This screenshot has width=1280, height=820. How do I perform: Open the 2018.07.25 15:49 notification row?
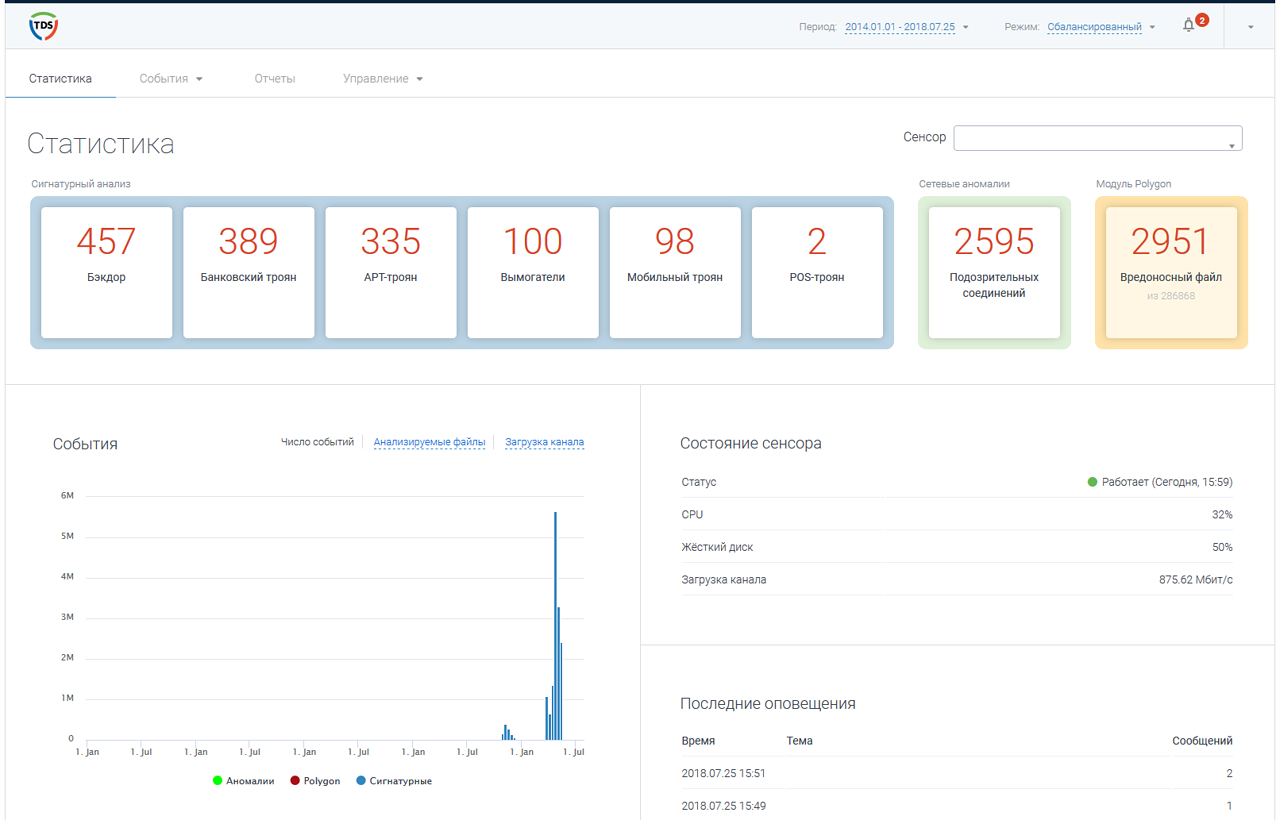click(x=956, y=805)
